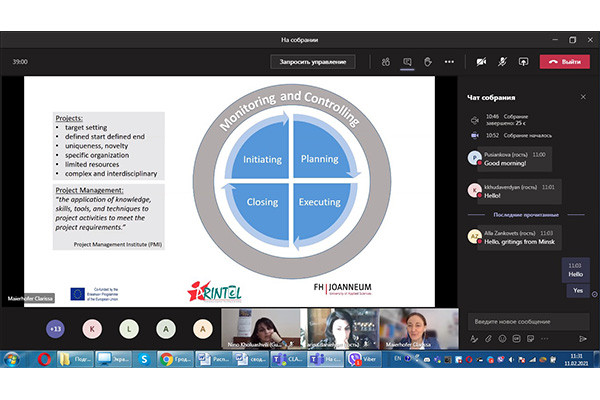Image resolution: width=600 pixels, height=400 pixels.
Task: Raise hand in the meeting
Action: (x=428, y=62)
